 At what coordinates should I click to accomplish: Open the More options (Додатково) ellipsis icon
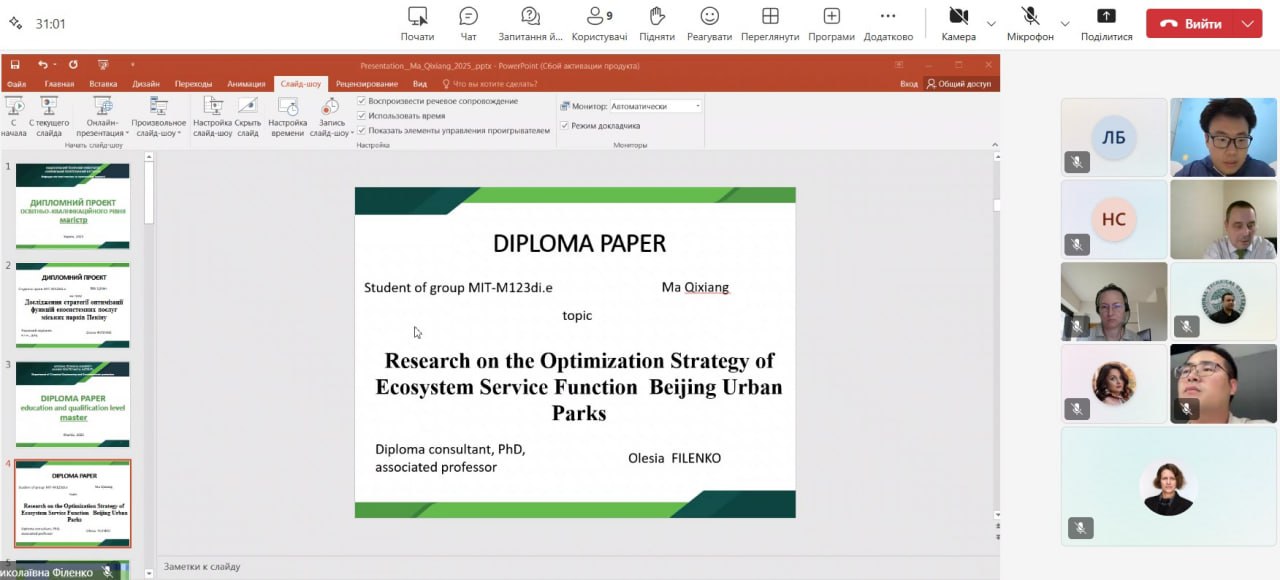coord(888,17)
